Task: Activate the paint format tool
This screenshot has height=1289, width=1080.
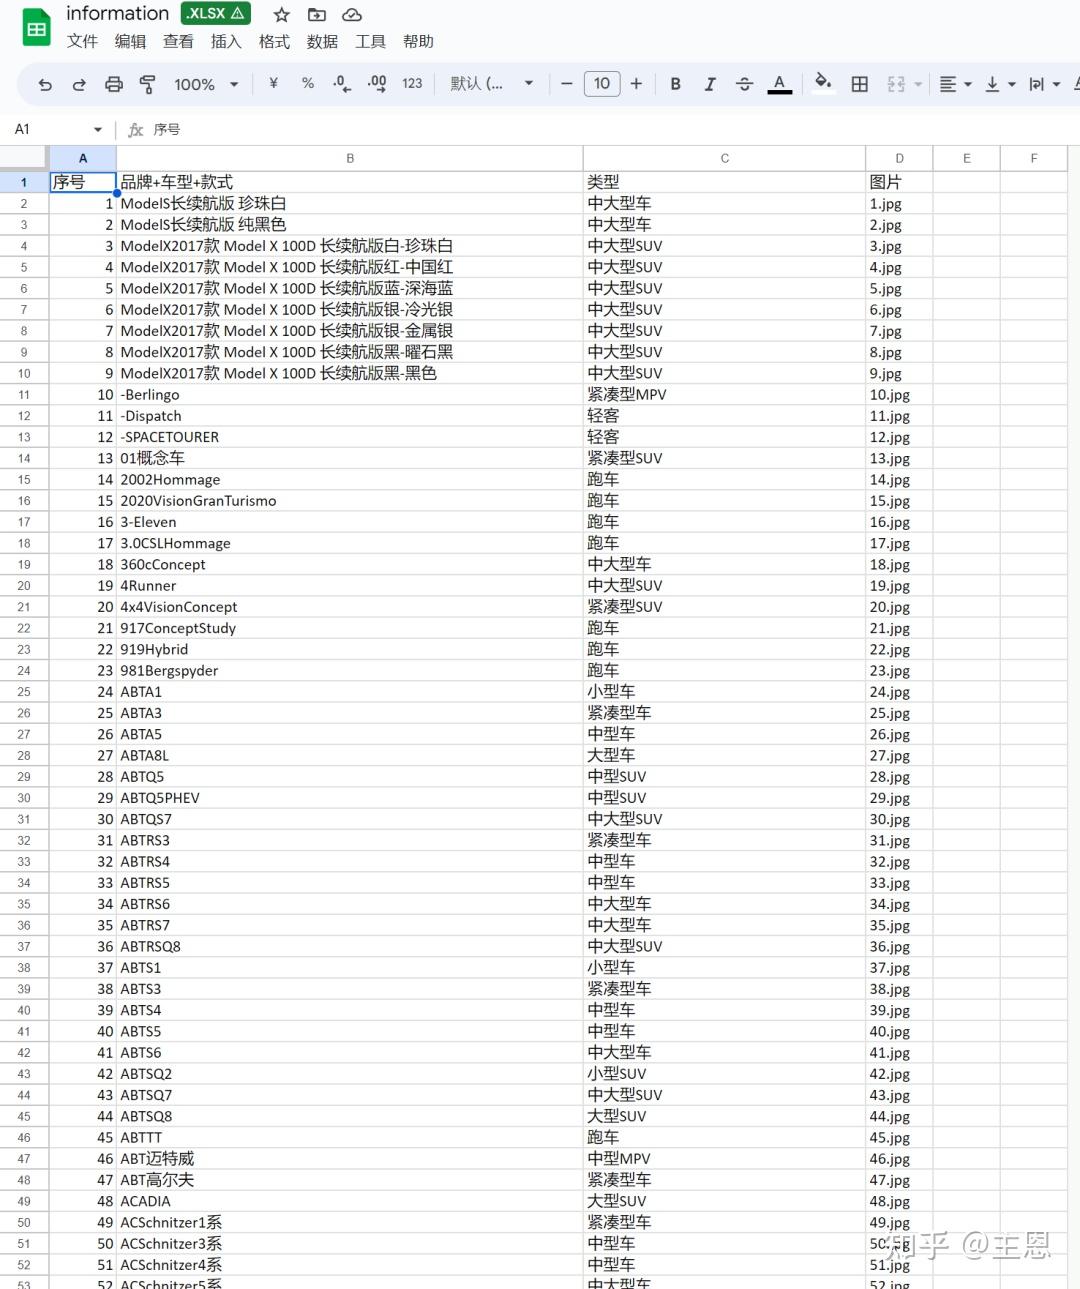Action: 148,84
